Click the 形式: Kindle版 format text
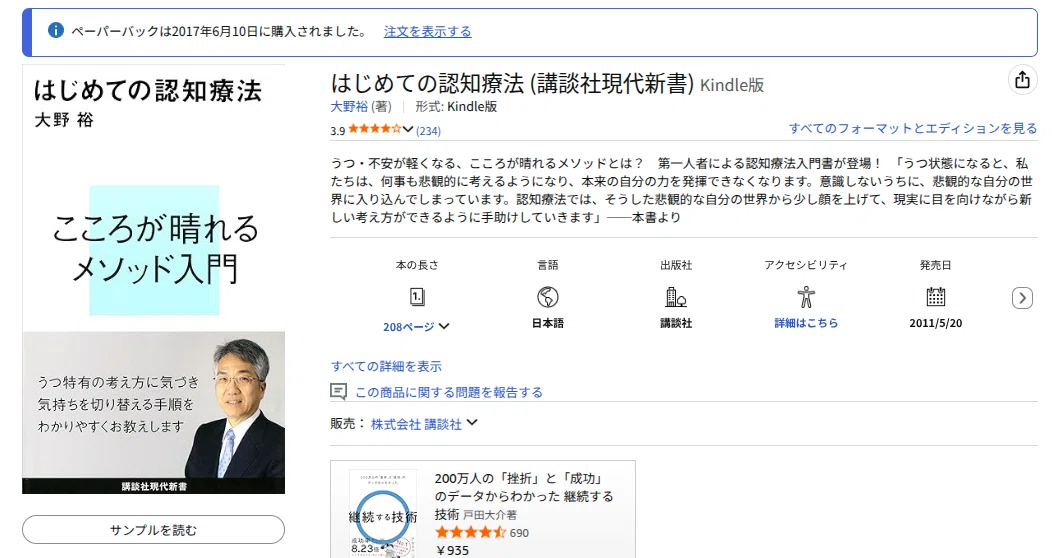Image resolution: width=1052 pixels, height=558 pixels. click(456, 107)
